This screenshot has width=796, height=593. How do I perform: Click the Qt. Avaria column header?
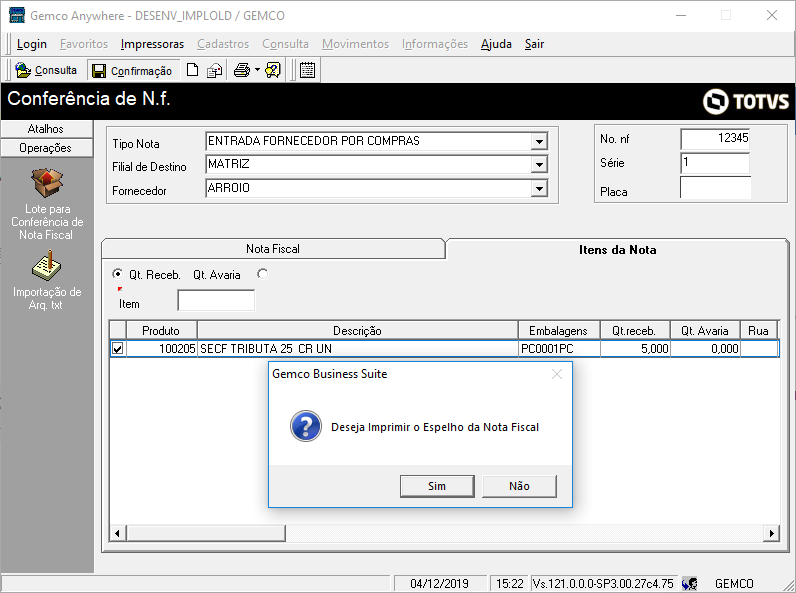pos(705,331)
